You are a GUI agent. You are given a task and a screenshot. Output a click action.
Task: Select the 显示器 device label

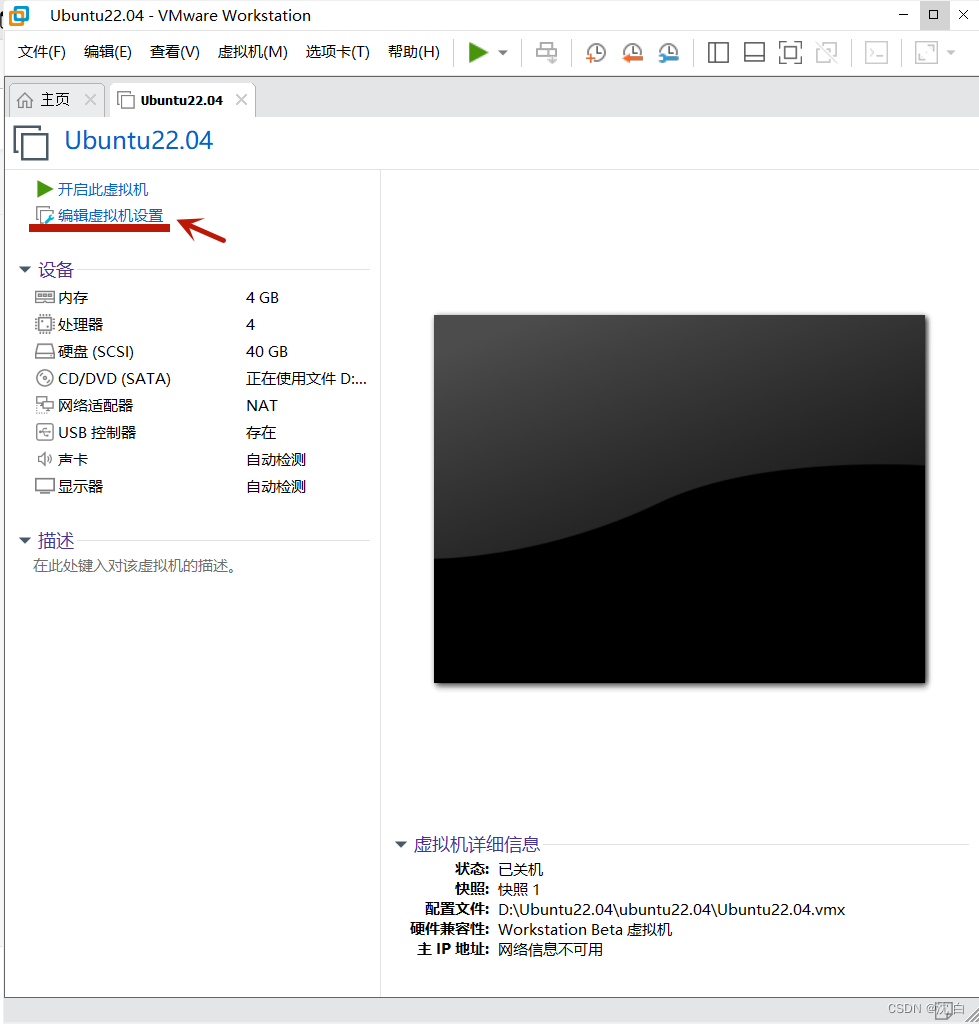(80, 487)
